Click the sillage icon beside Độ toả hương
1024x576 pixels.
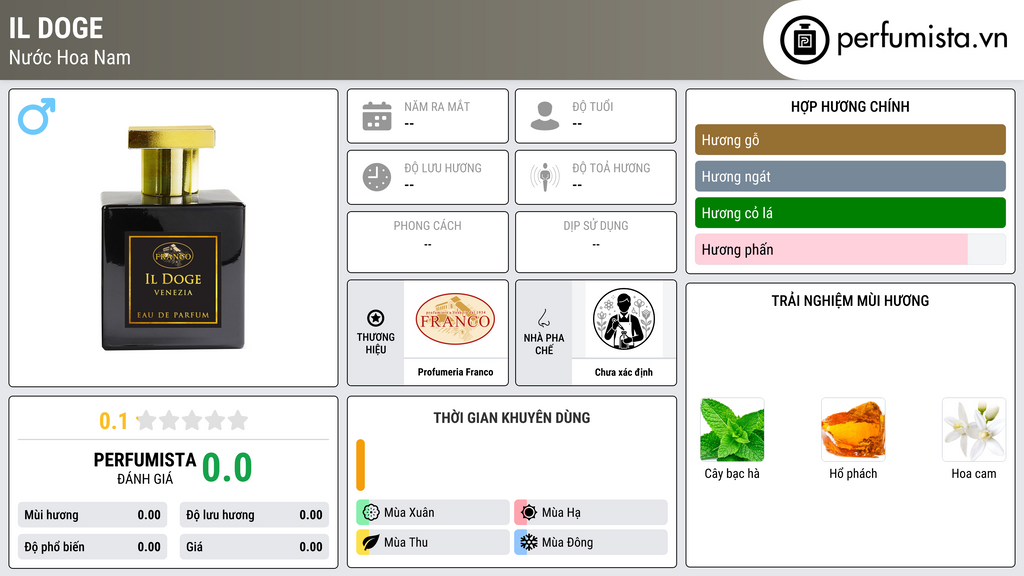545,177
